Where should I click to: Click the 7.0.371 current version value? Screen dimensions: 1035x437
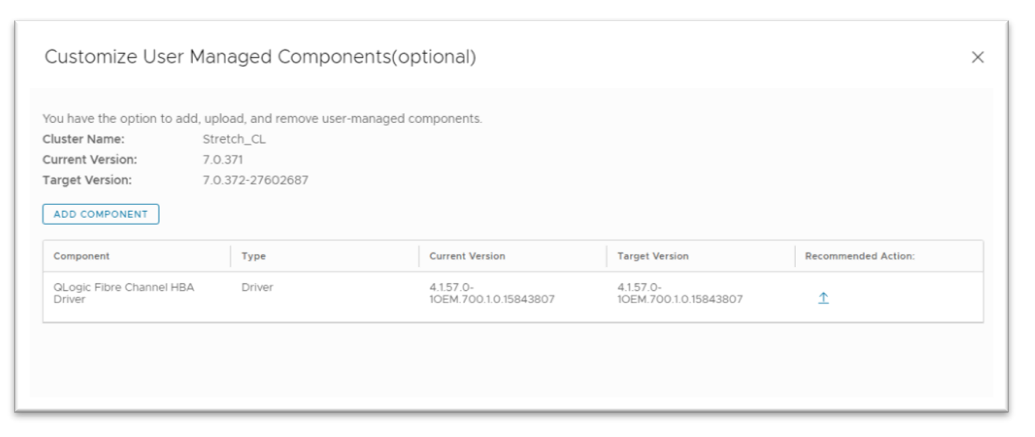point(223,159)
